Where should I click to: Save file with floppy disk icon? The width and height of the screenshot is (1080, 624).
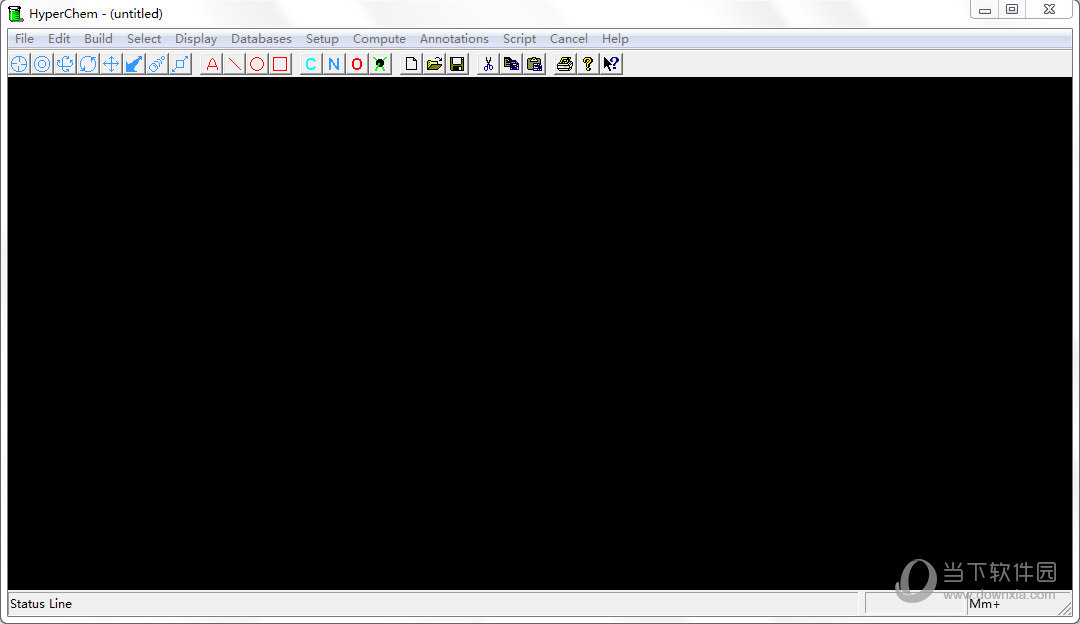(457, 64)
